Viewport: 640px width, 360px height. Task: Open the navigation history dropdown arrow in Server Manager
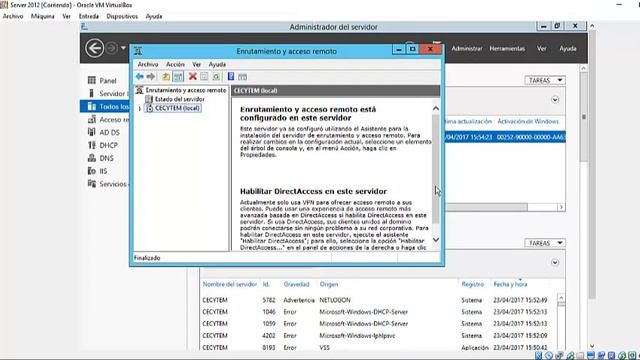[123, 48]
